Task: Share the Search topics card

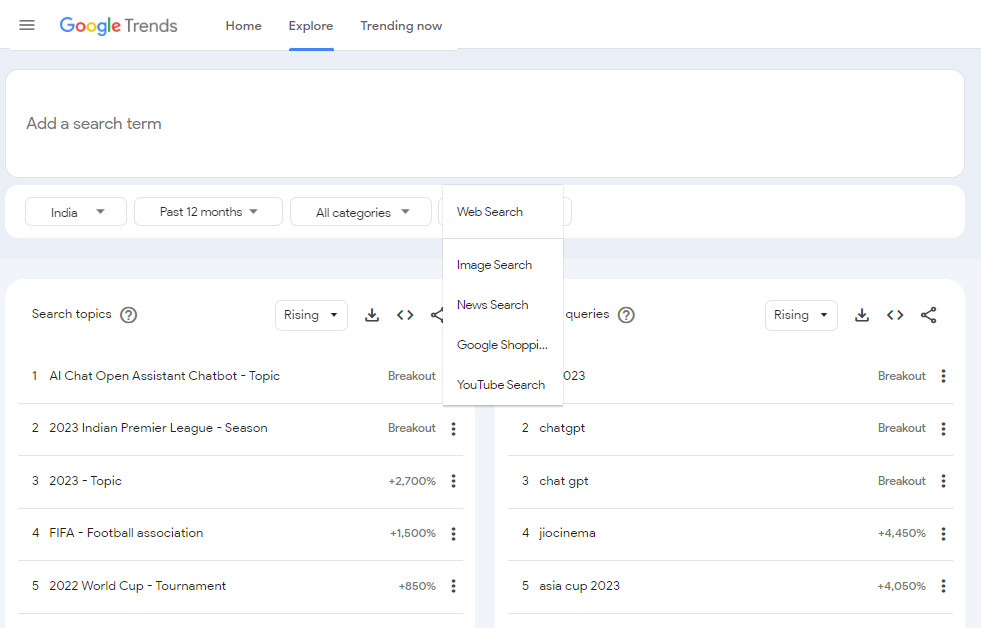Action: (x=437, y=315)
